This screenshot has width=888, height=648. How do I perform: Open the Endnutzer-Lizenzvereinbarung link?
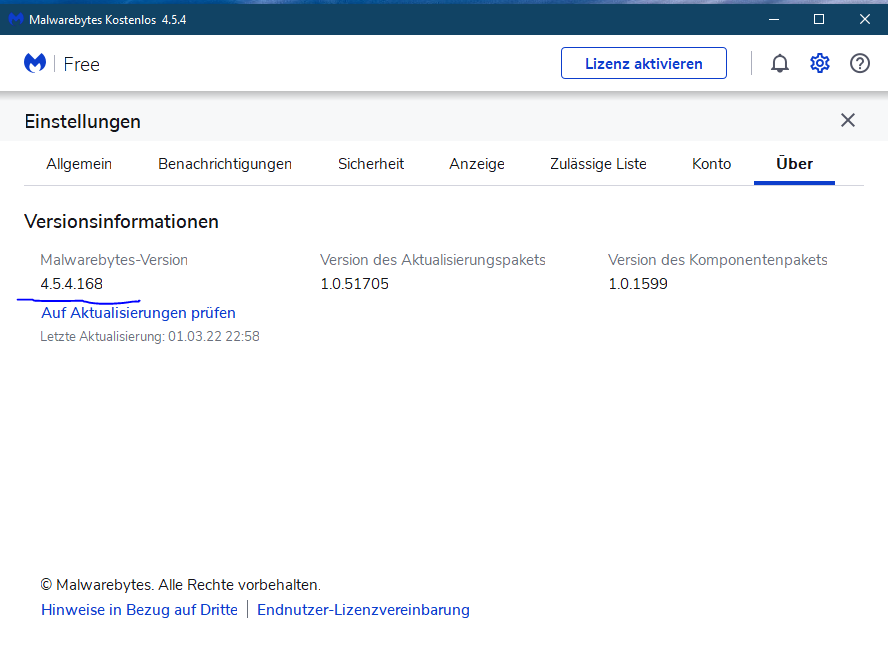(x=363, y=610)
